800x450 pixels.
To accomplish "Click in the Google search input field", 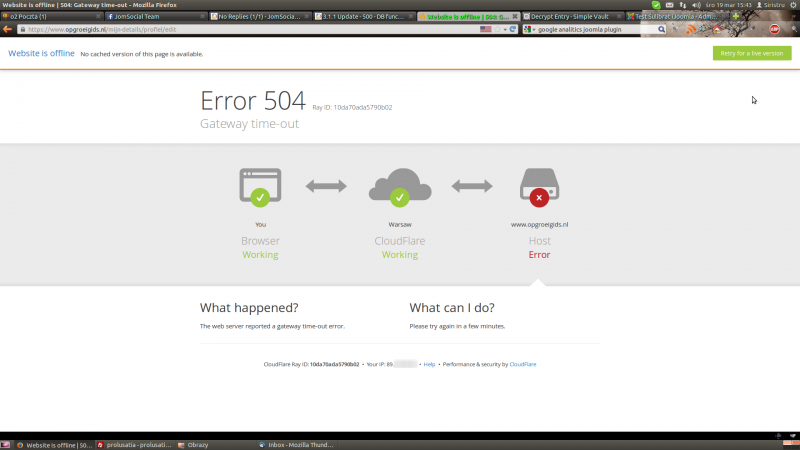I will [596, 30].
